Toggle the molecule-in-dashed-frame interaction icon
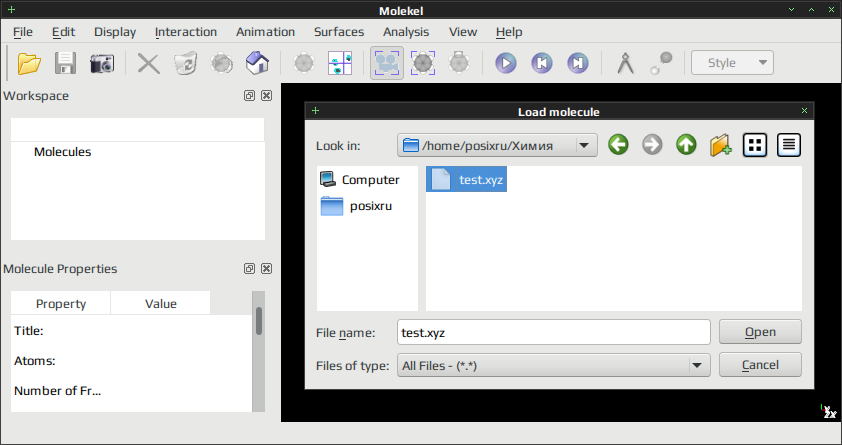The height and width of the screenshot is (445, 842). tap(423, 63)
